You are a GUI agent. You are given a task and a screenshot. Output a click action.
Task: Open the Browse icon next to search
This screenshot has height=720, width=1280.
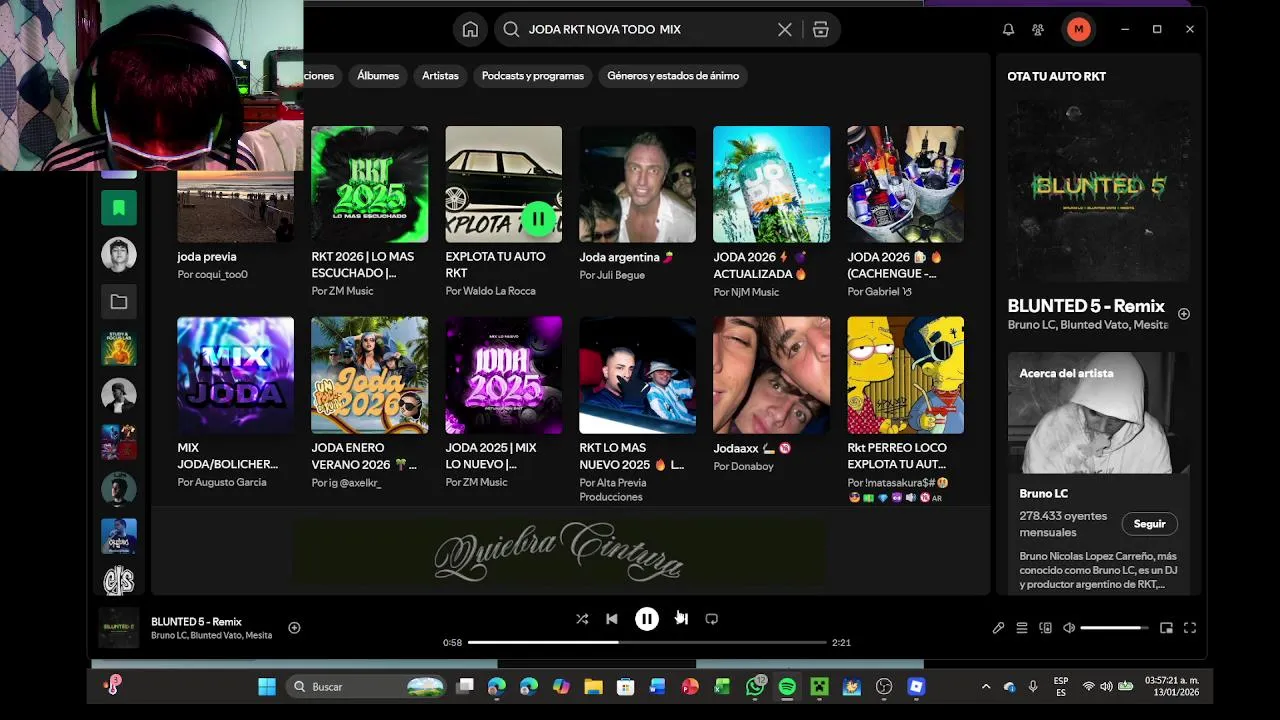tap(820, 30)
